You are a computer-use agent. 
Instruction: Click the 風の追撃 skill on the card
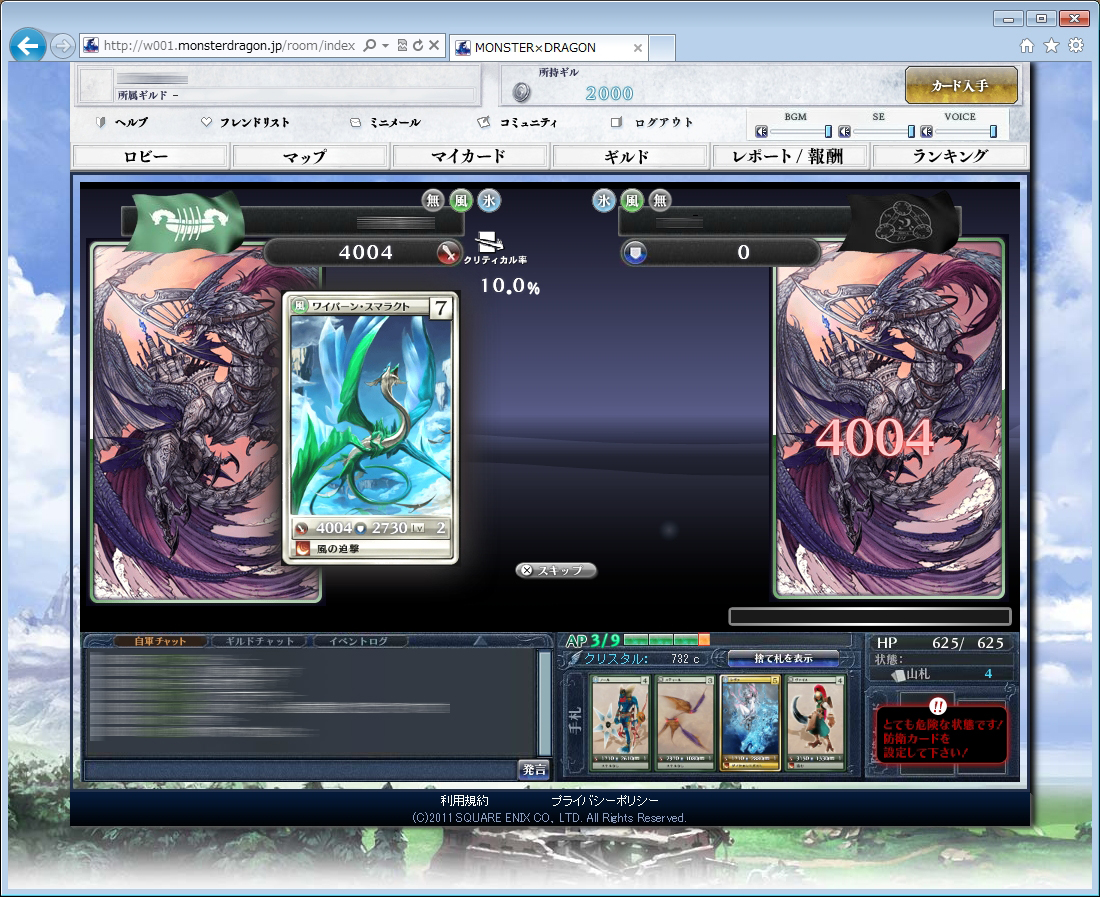tap(370, 548)
